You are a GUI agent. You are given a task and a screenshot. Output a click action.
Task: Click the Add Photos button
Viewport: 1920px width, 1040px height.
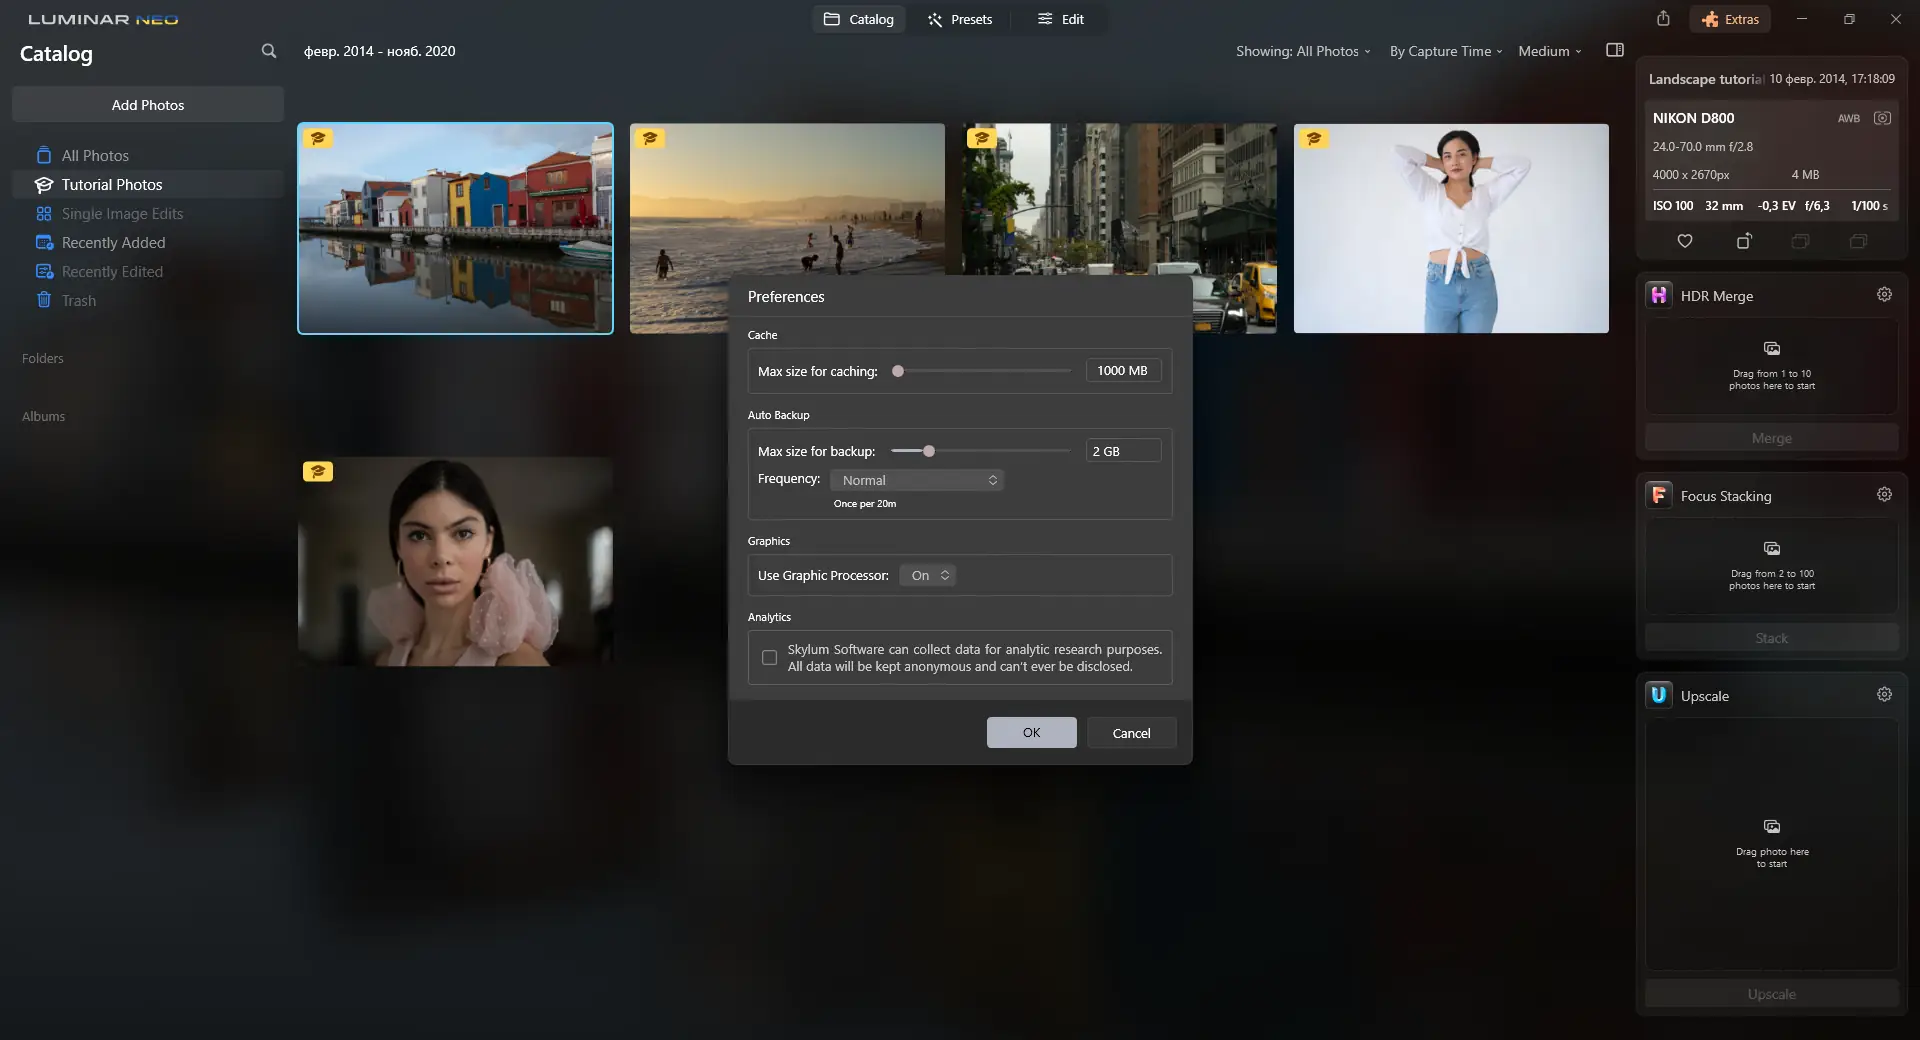(x=148, y=104)
